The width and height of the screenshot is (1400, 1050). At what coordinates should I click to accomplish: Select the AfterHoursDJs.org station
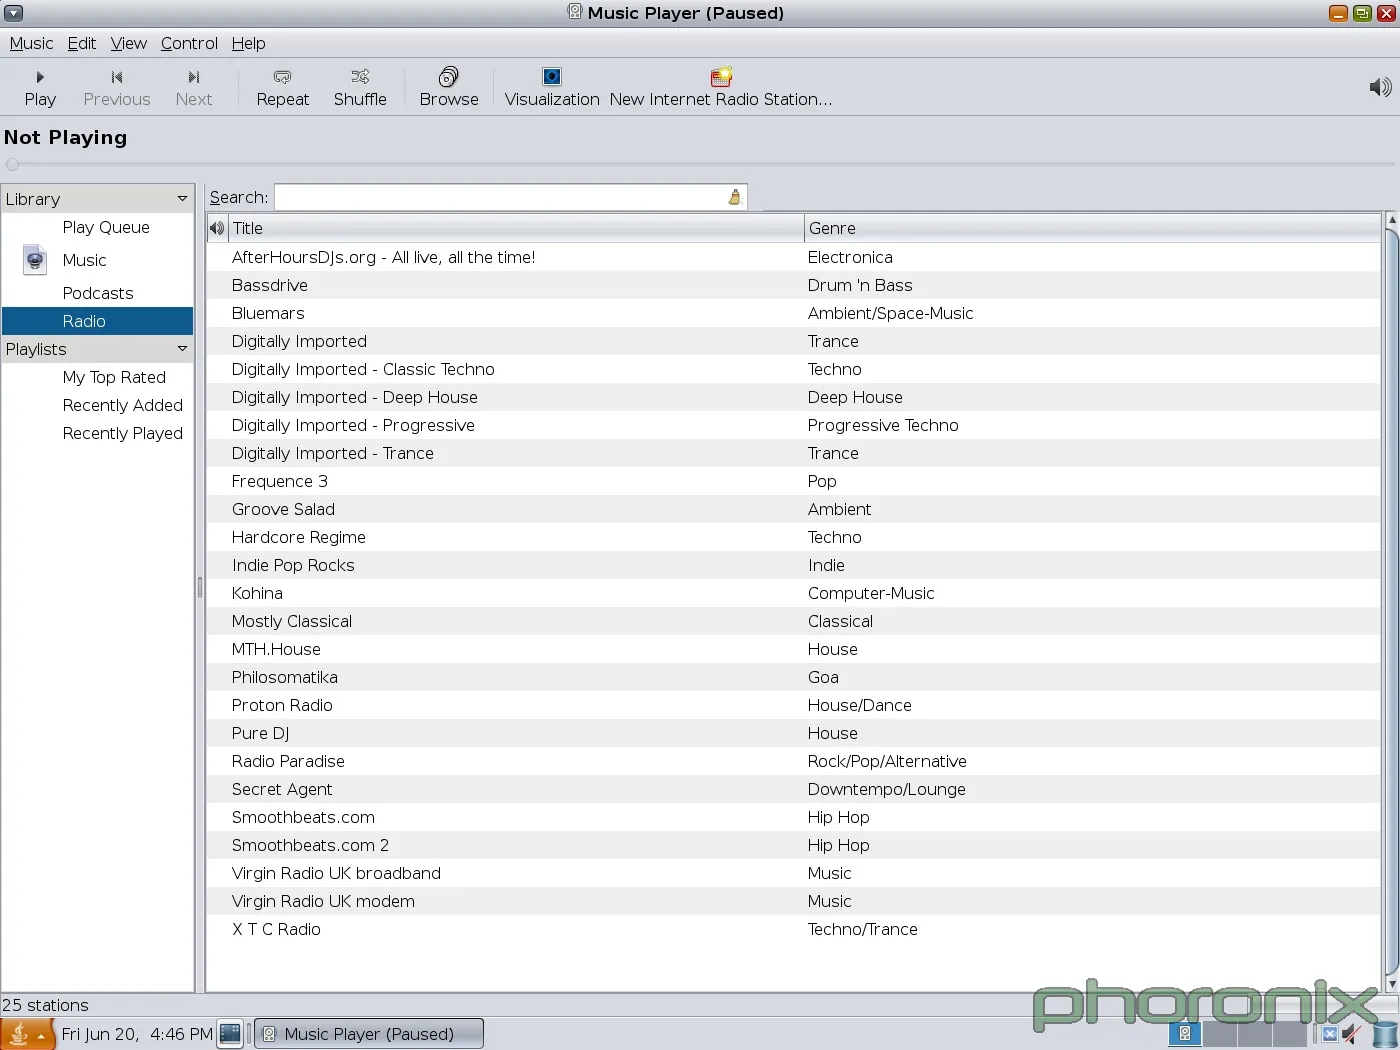(793, 257)
